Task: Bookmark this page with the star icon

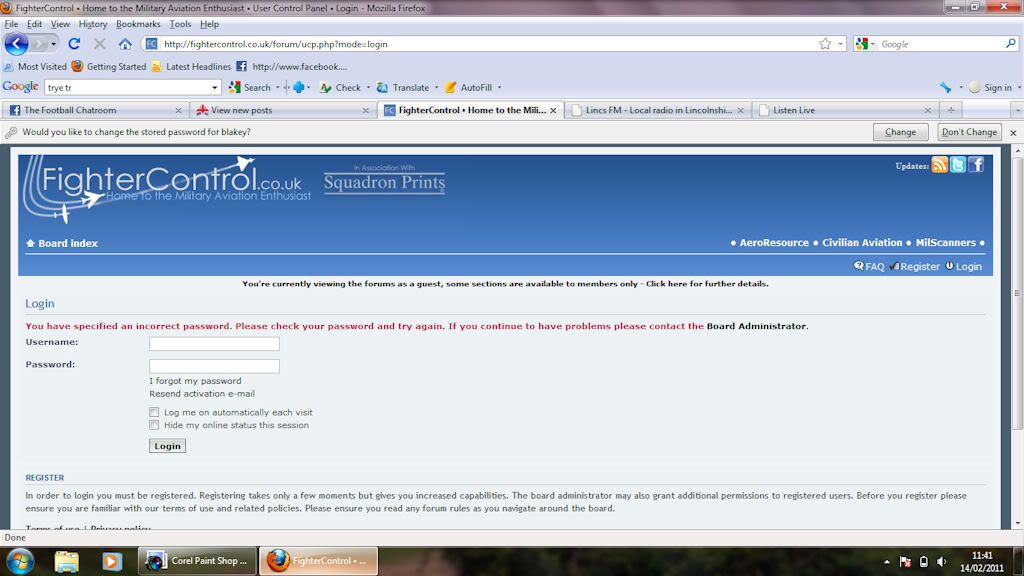Action: click(x=824, y=44)
